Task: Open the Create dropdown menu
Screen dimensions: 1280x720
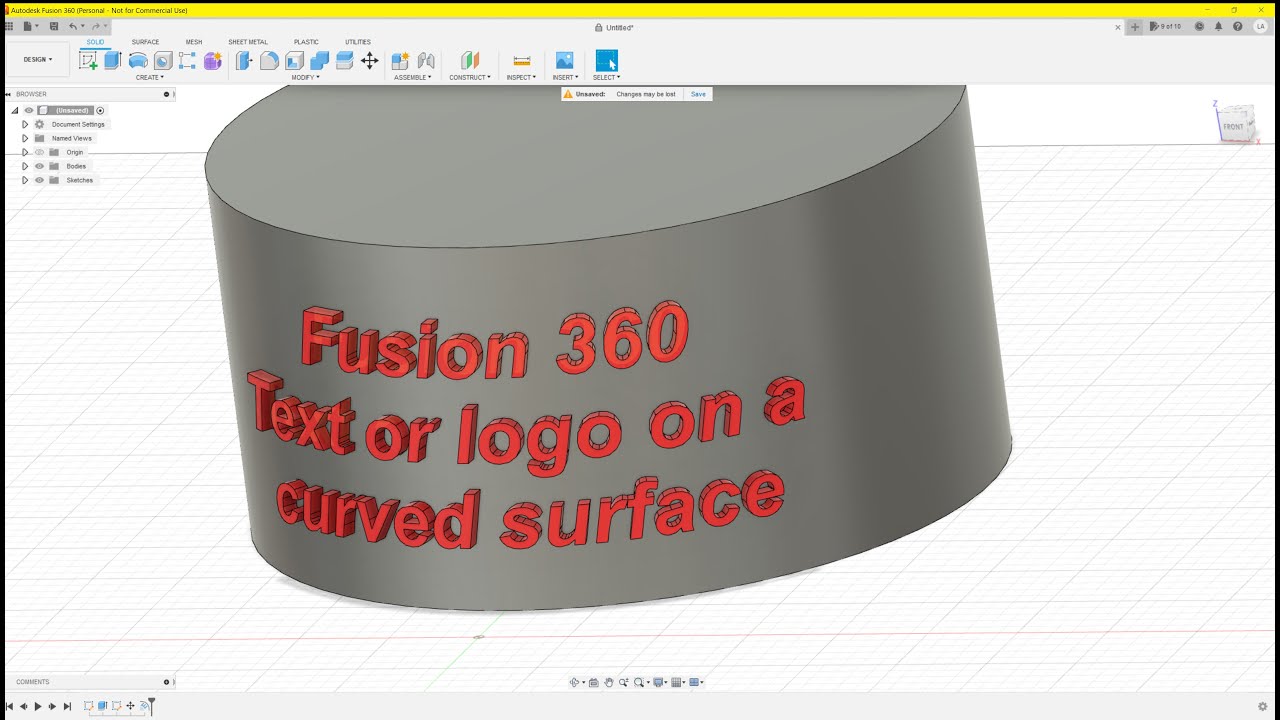Action: [x=150, y=77]
